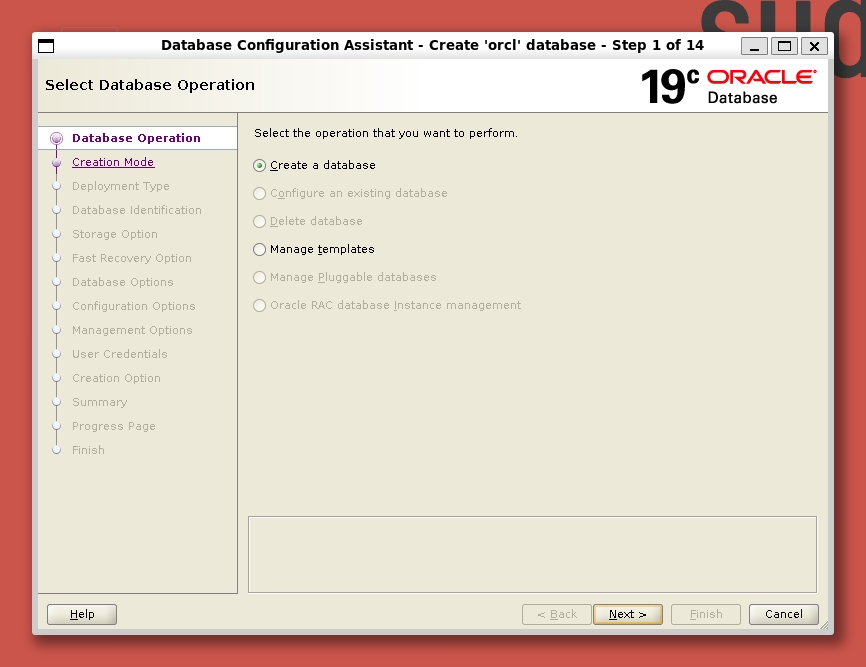
Task: Click the Cancel button
Action: (x=784, y=614)
